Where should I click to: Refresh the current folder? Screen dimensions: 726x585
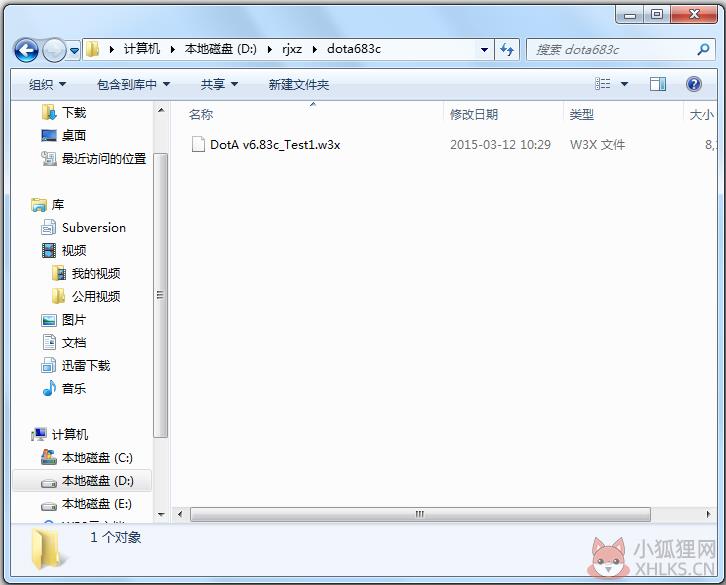click(x=507, y=49)
